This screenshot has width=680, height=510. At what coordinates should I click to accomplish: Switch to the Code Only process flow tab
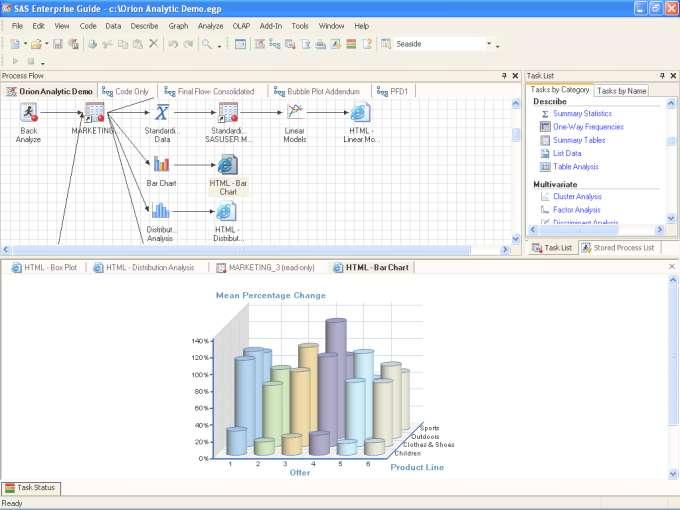126,92
